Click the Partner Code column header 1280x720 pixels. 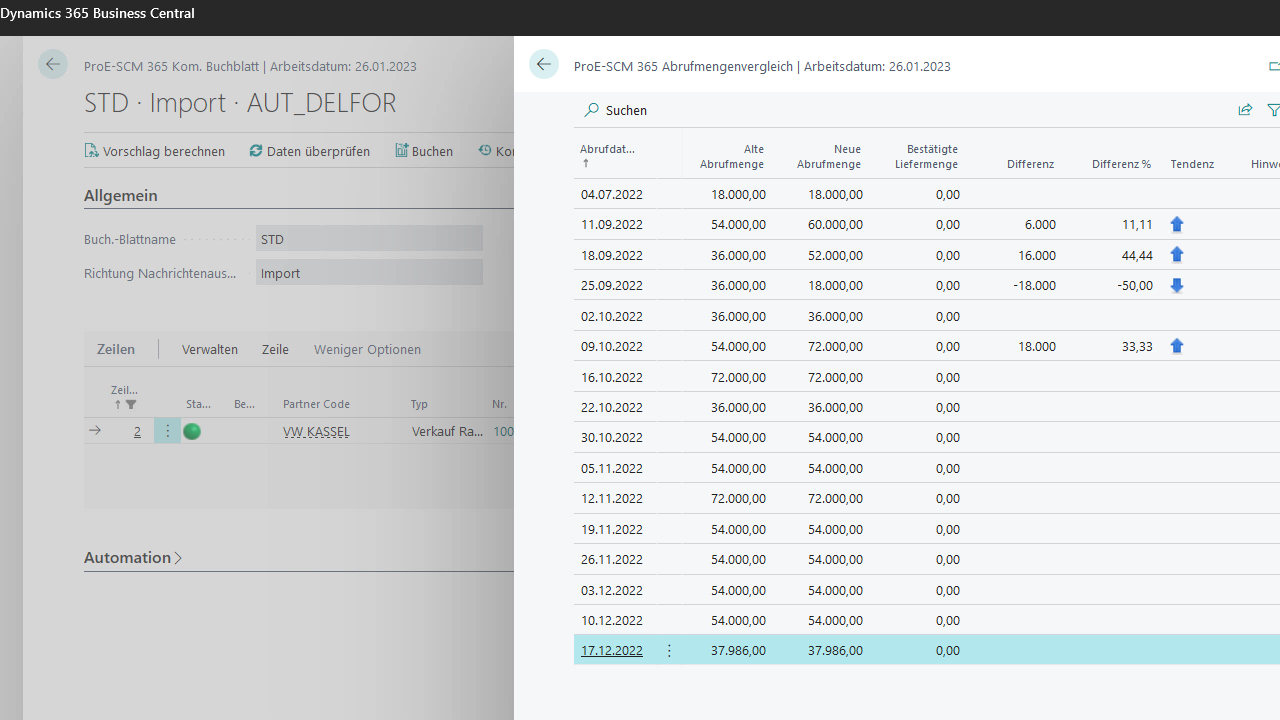point(316,404)
